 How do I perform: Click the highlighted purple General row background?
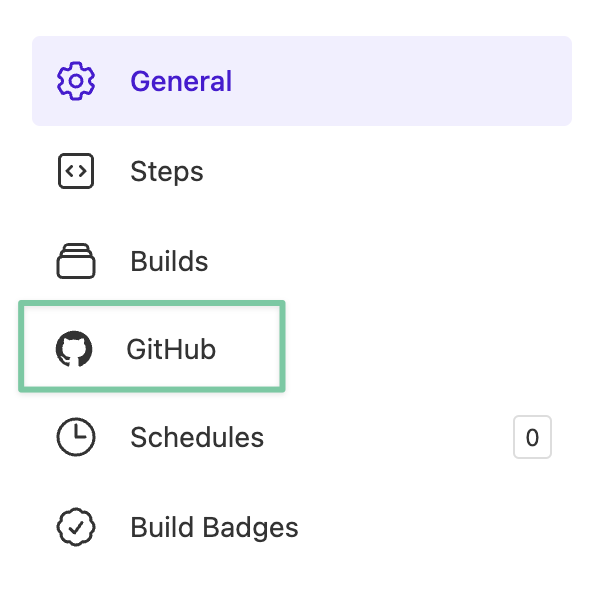(400, 81)
